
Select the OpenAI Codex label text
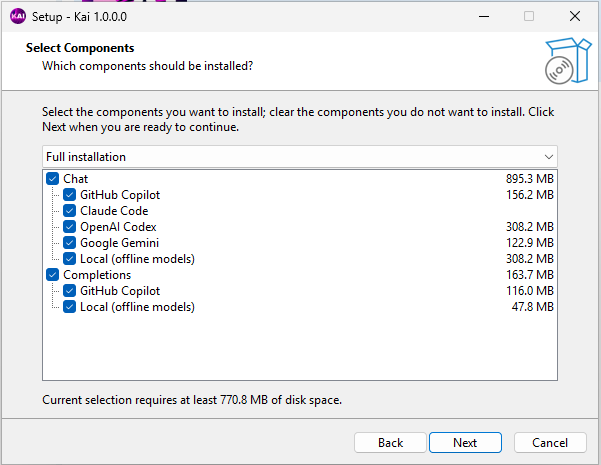point(118,227)
